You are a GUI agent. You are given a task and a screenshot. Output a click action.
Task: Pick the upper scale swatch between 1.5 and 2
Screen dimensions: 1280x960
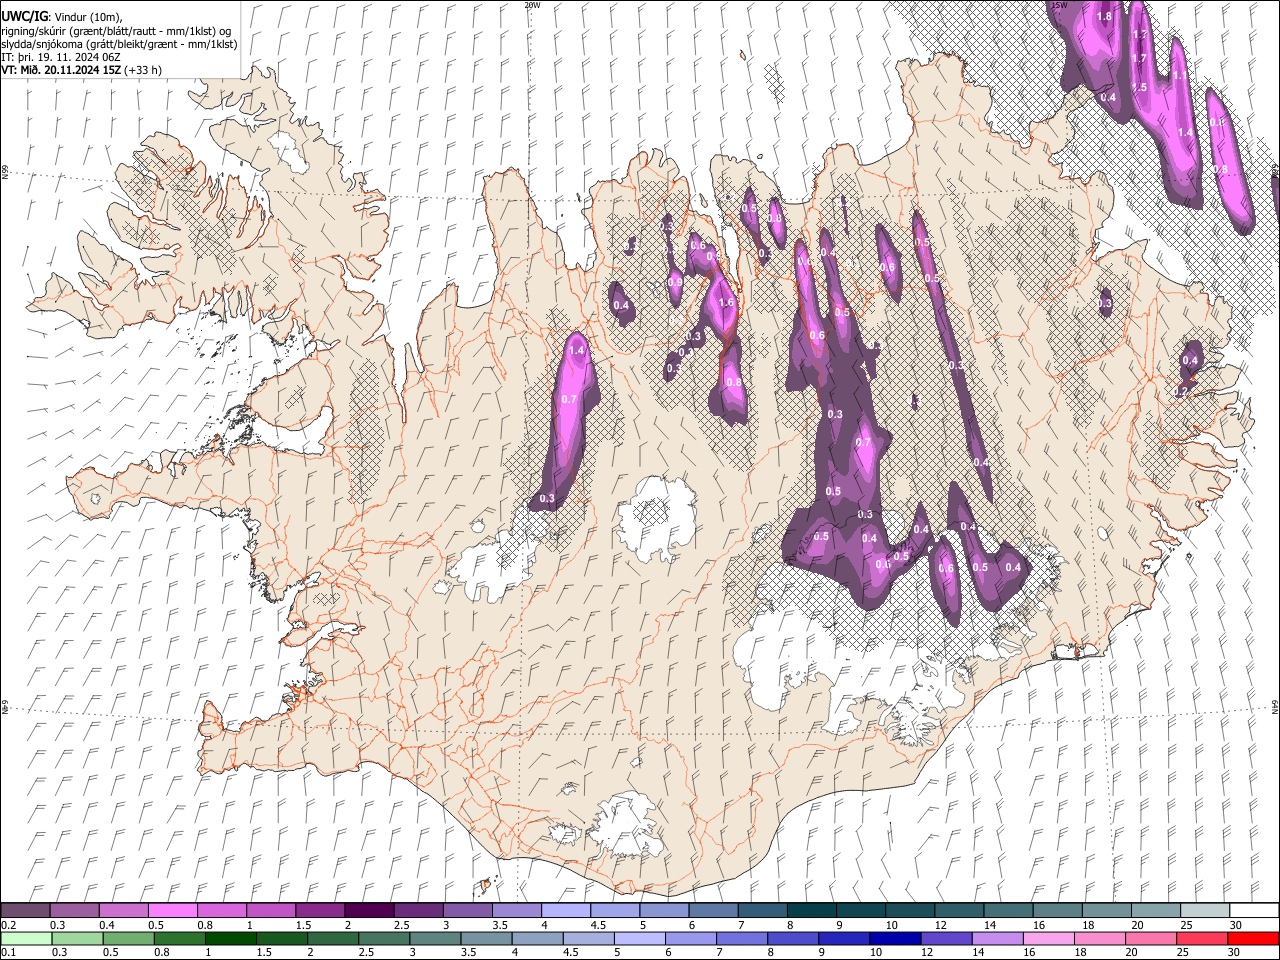tap(319, 911)
